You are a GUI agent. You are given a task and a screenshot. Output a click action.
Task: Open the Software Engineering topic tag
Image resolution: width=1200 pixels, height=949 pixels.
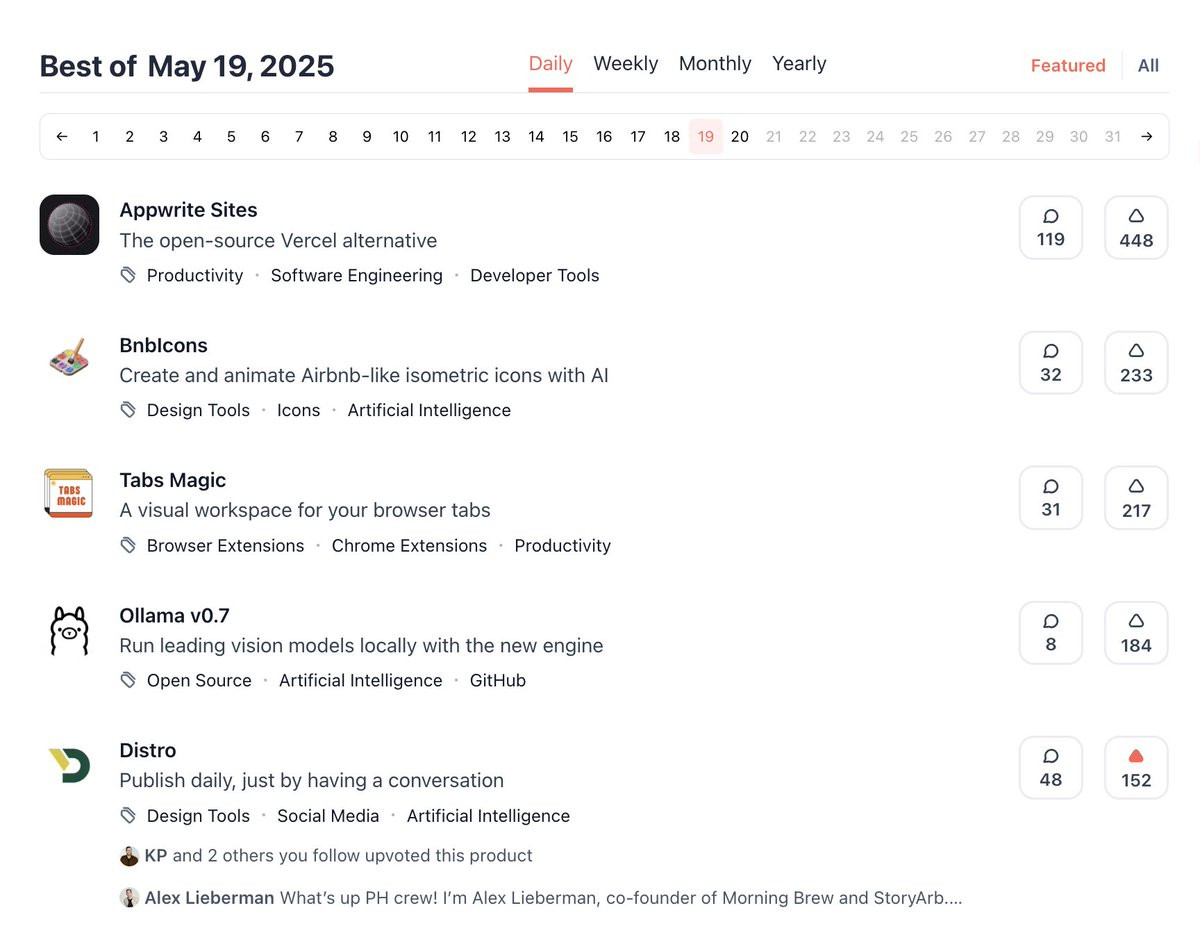pyautogui.click(x=357, y=276)
